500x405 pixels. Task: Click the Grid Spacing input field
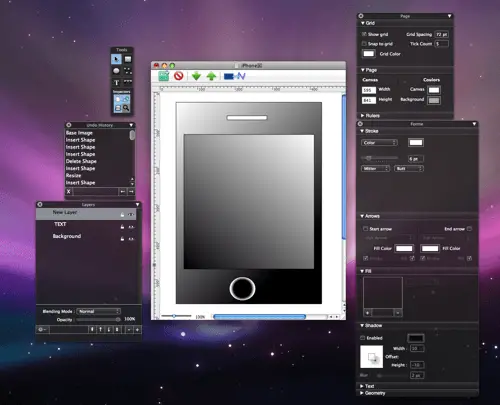(x=442, y=34)
